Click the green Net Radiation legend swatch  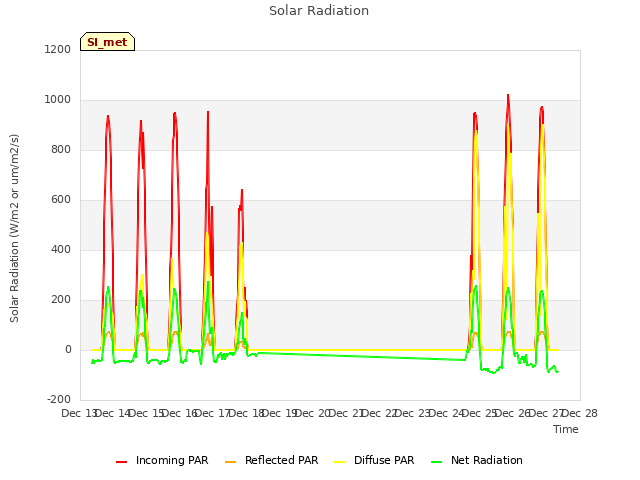coord(437,462)
